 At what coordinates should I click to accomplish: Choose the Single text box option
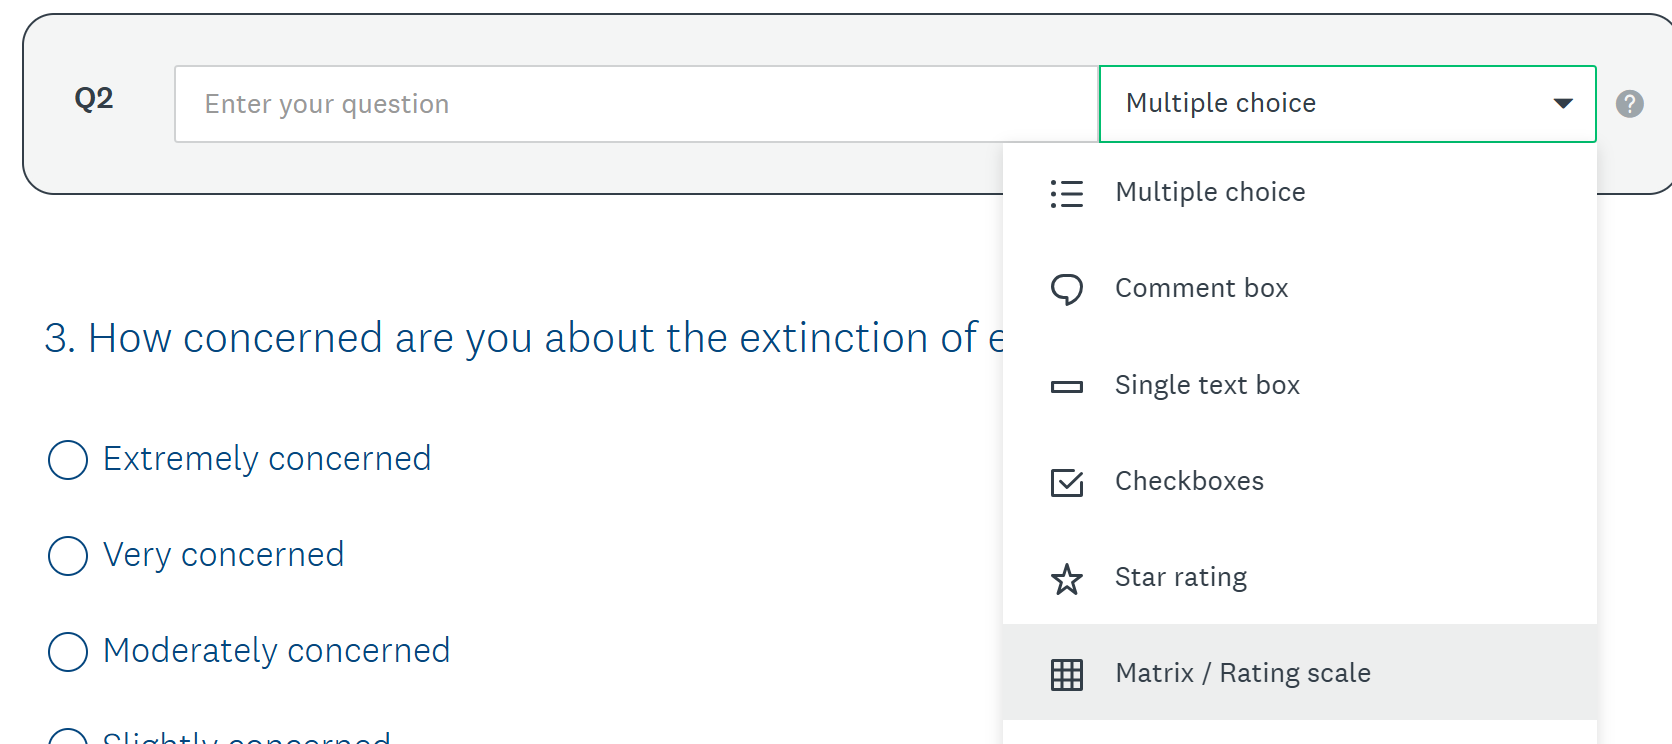coord(1207,385)
